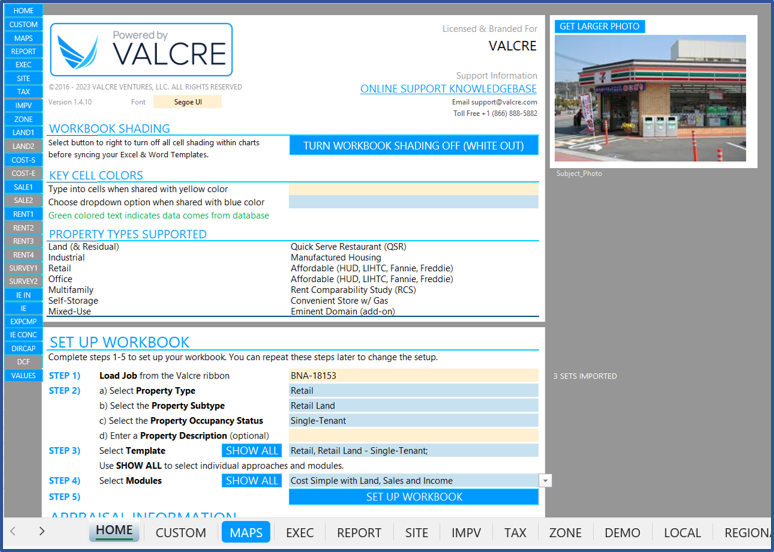Switch to the DEMO sheet tab

pyautogui.click(x=622, y=533)
